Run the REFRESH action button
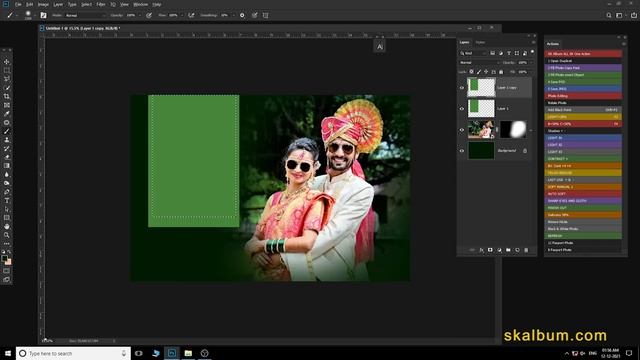The image size is (640, 360). pos(583,236)
